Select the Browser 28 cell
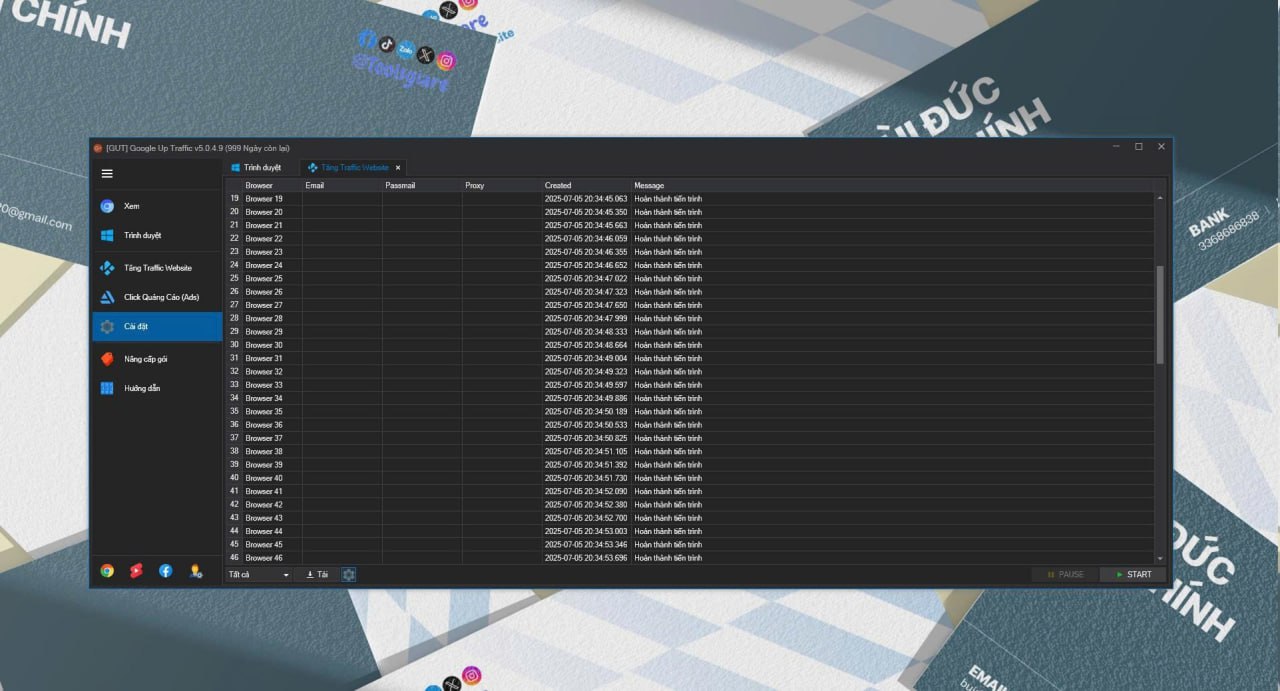Viewport: 1280px width, 691px height. [272, 318]
